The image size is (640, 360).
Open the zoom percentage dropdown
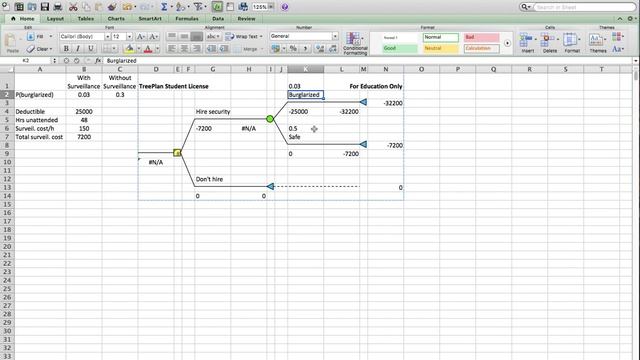(x=271, y=7)
